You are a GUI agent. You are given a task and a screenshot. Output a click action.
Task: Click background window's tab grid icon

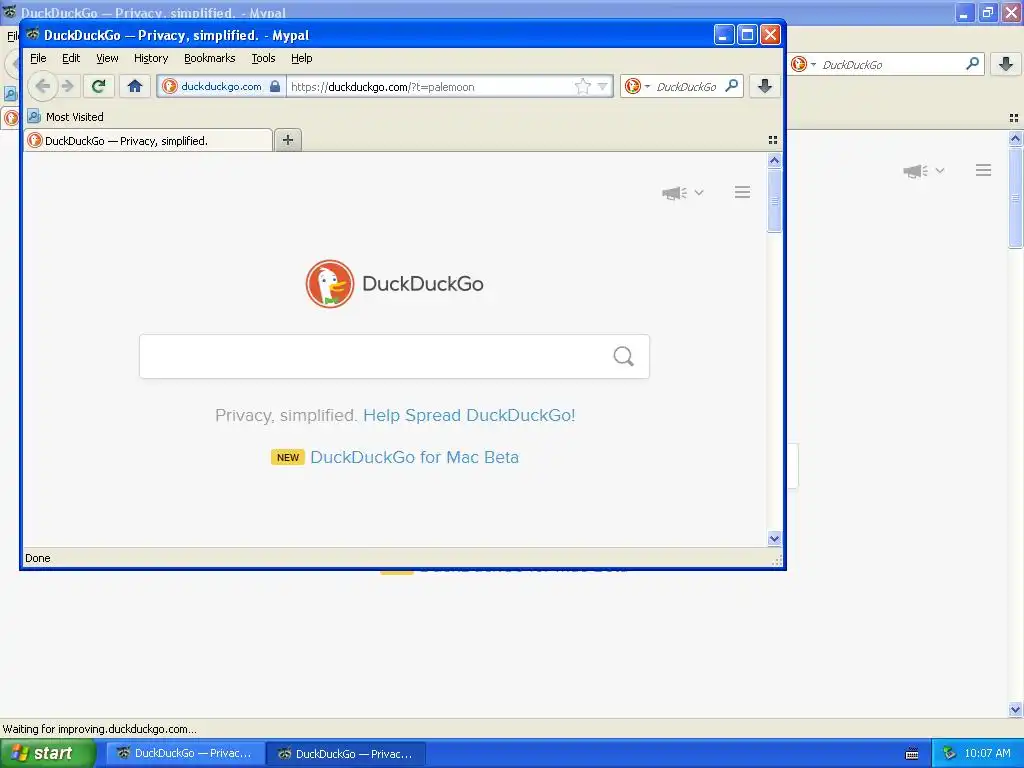tap(1014, 118)
